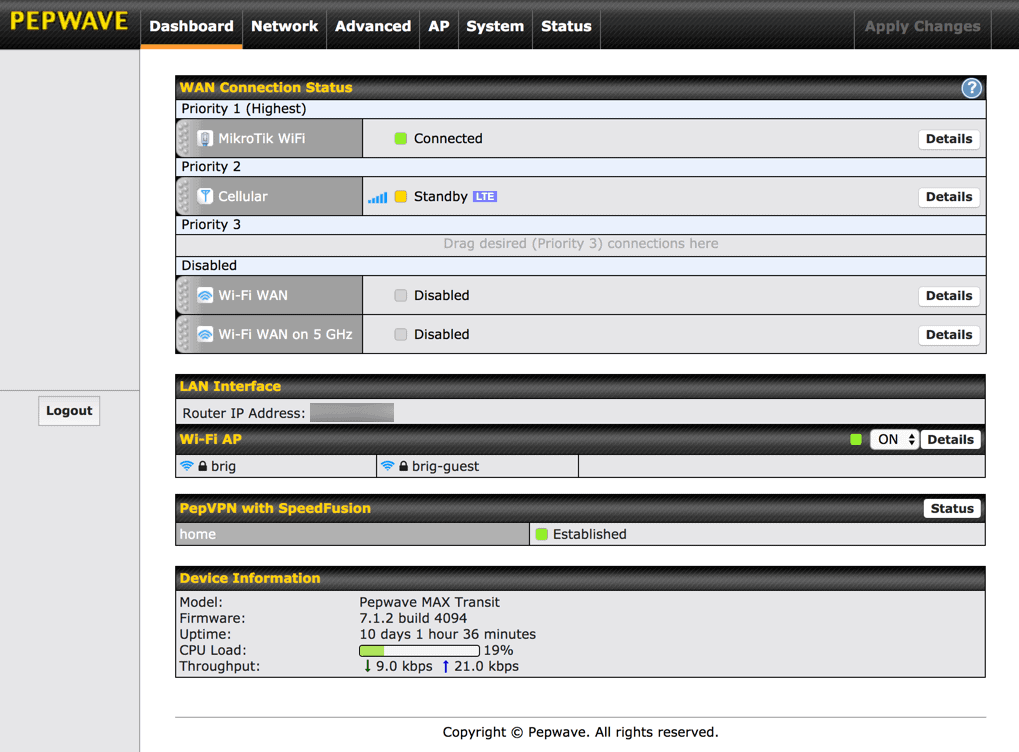Viewport: 1019px width, 752px height.
Task: Click the Wi-Fi WAN on 5 GHz label
Action: coord(285,334)
